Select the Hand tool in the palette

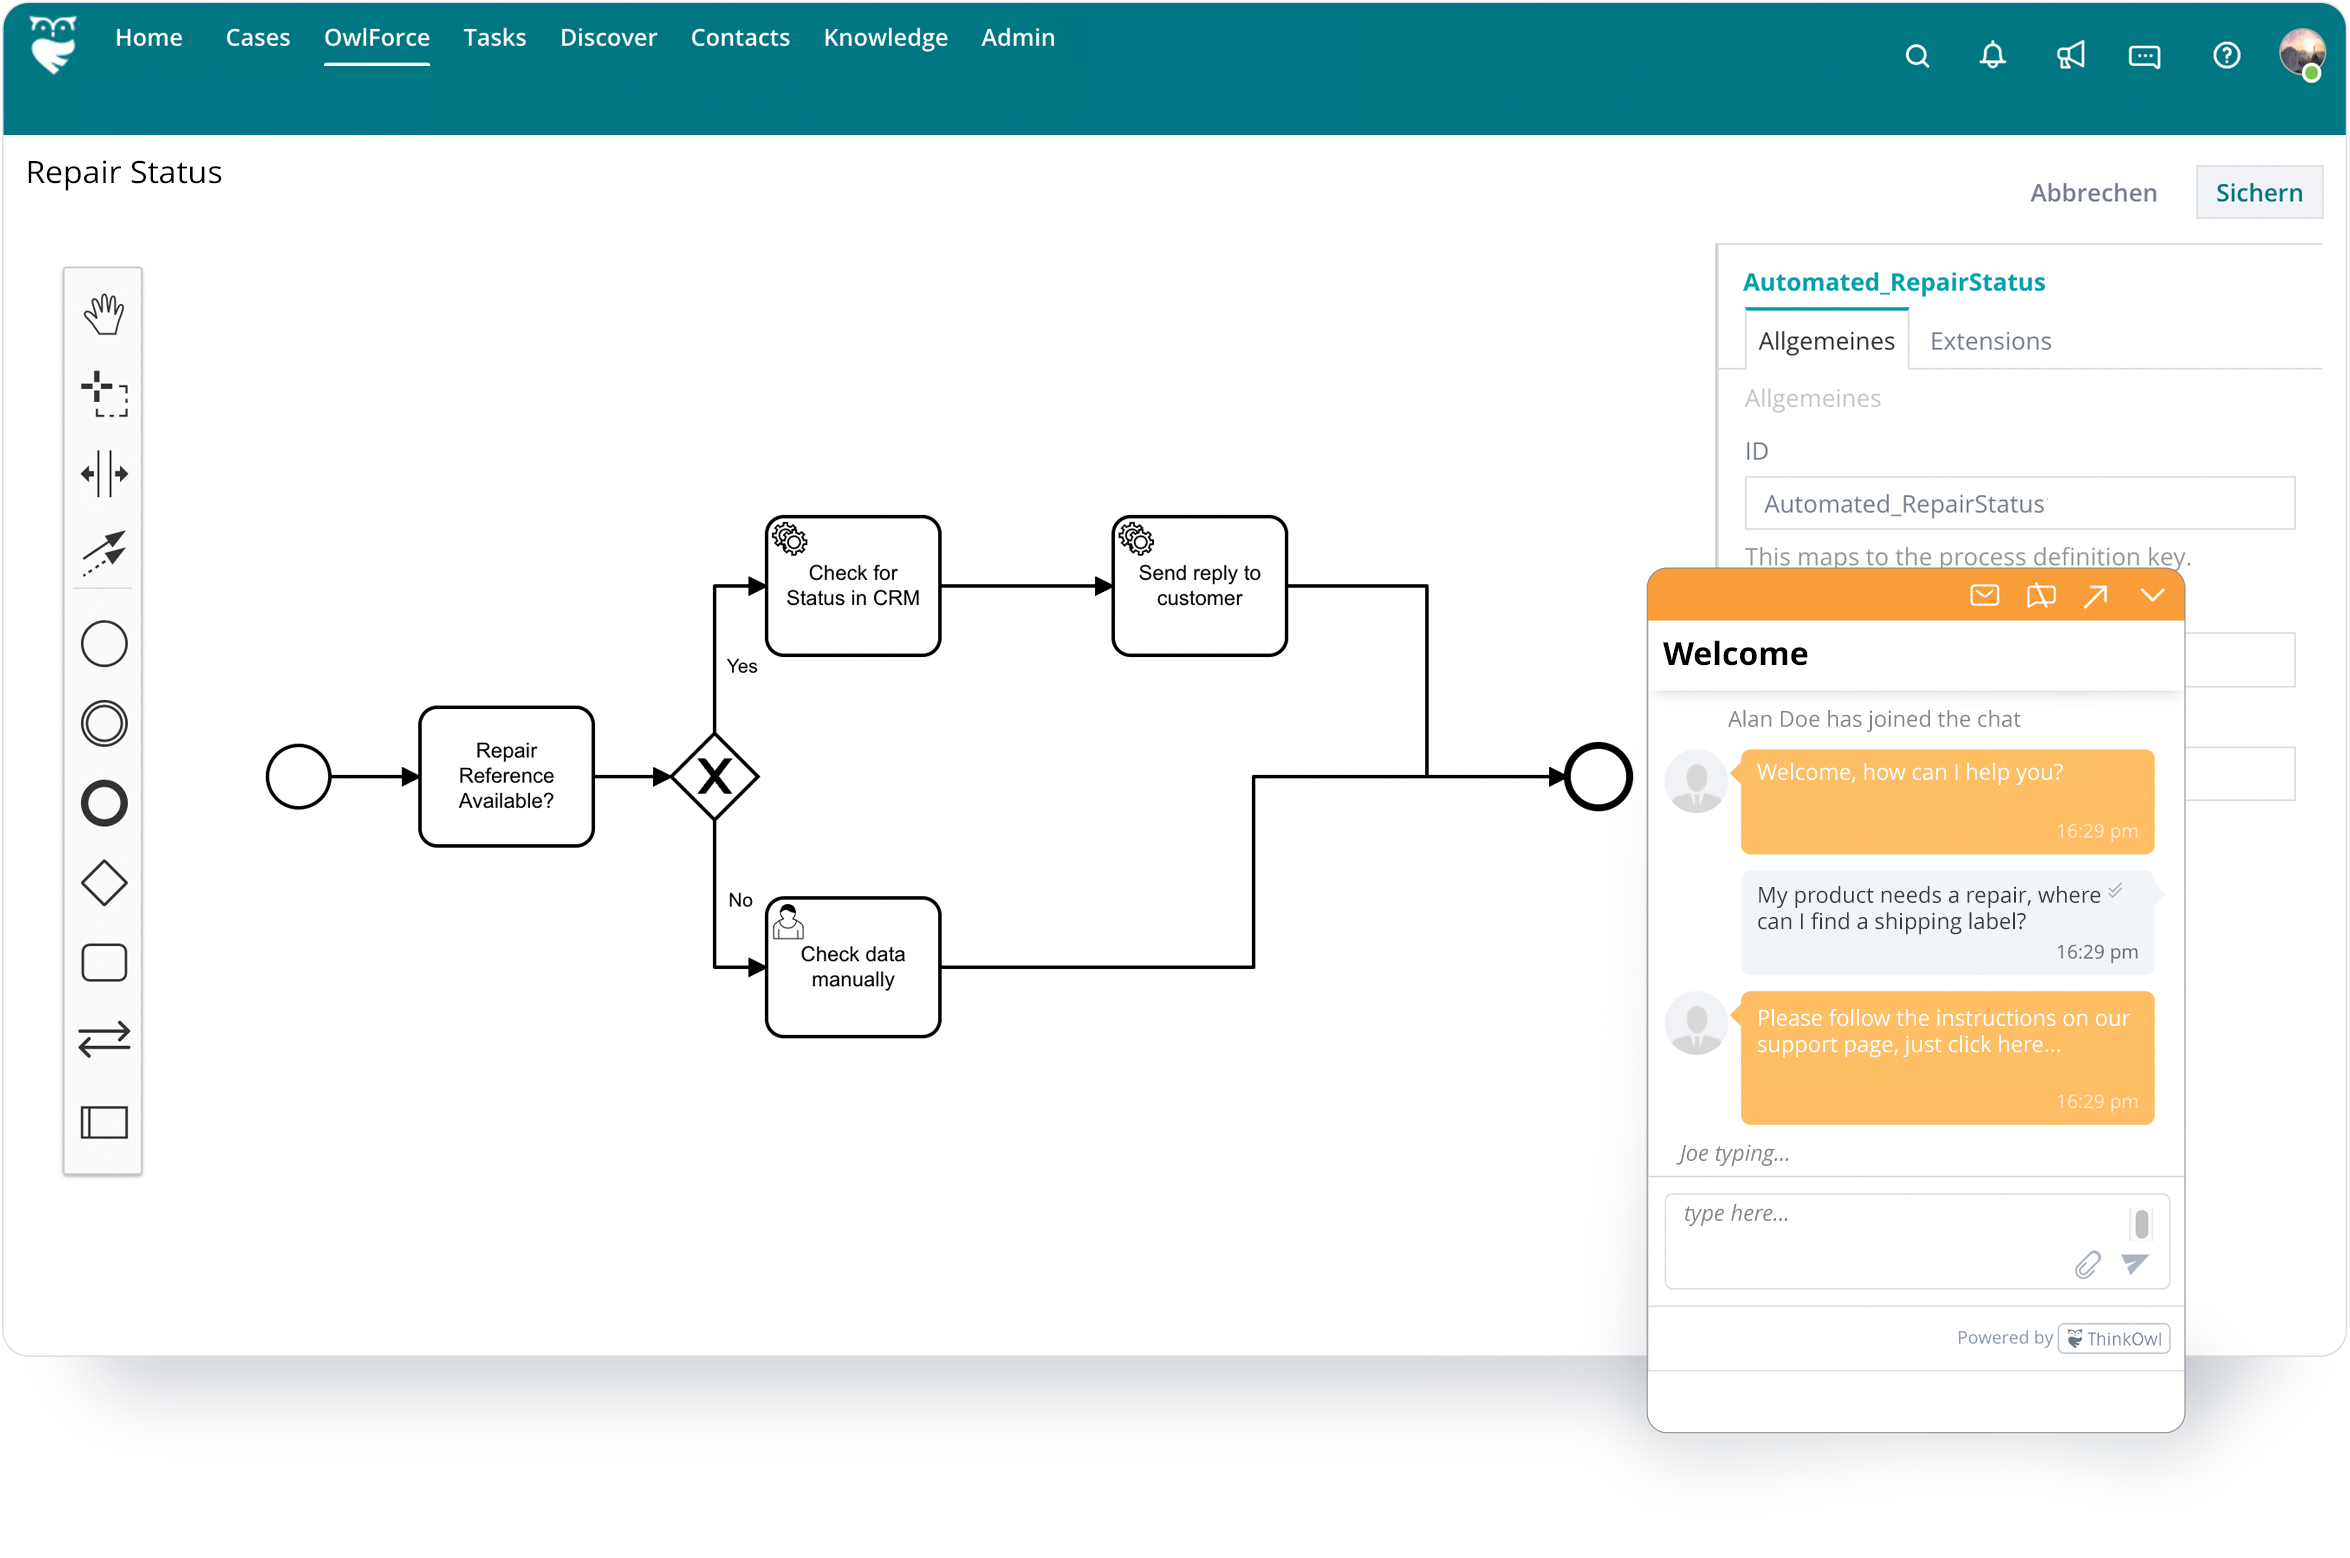pos(103,312)
